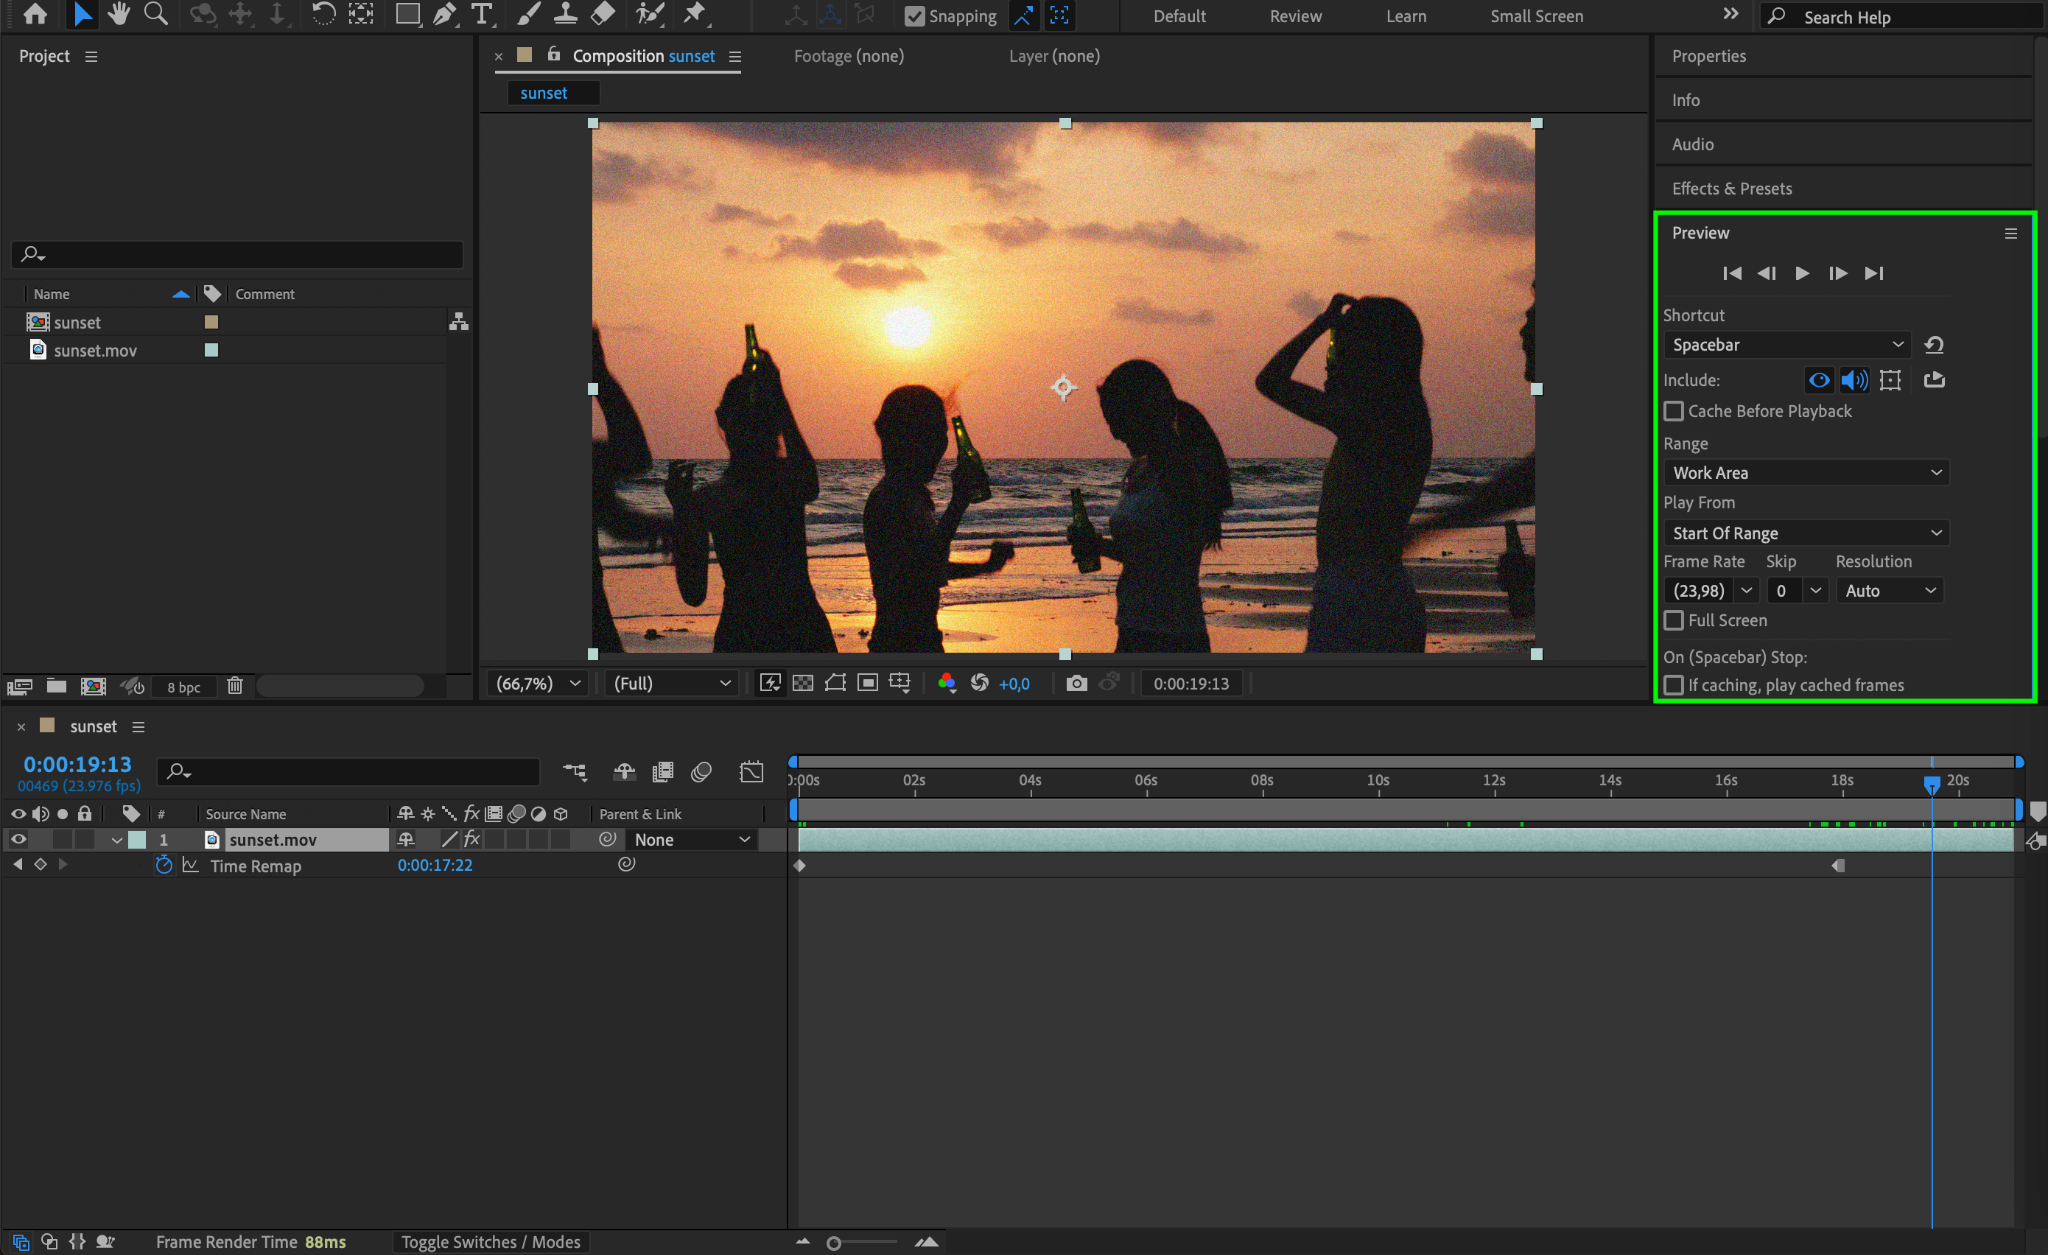This screenshot has width=2048, height=1255.
Task: Select the Type tool
Action: (x=482, y=14)
